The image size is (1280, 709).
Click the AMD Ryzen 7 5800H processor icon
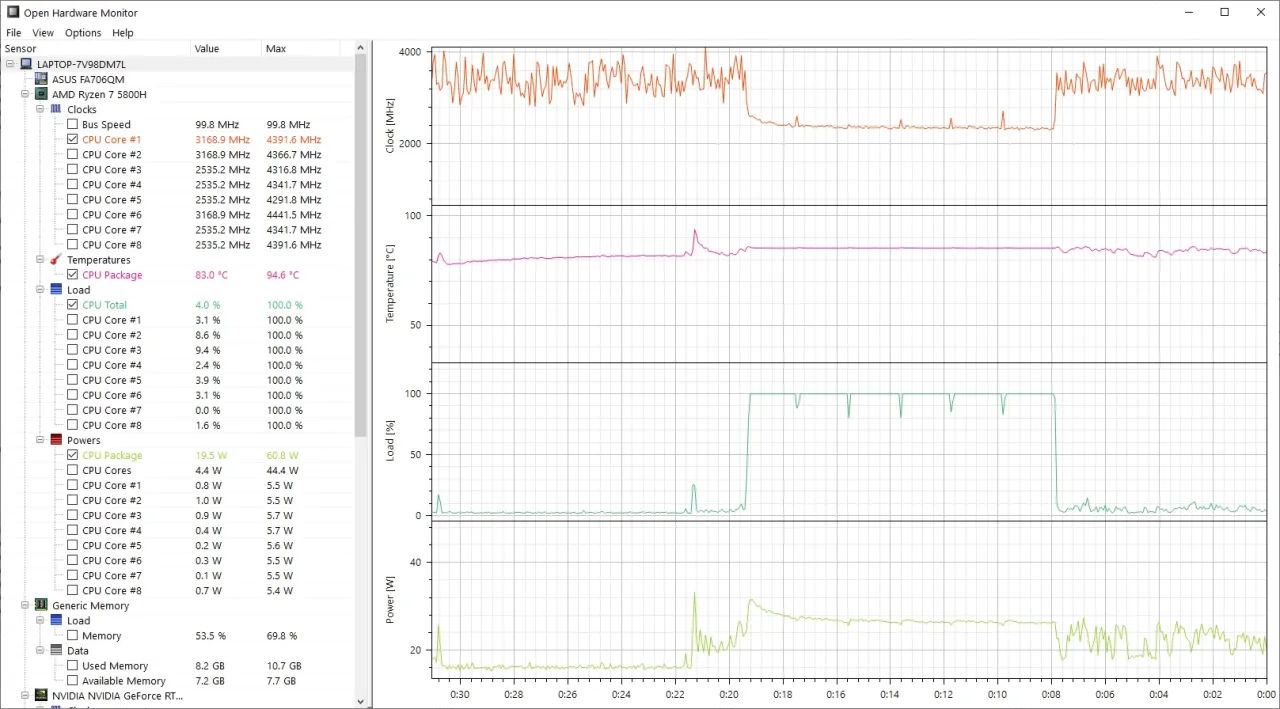click(42, 94)
